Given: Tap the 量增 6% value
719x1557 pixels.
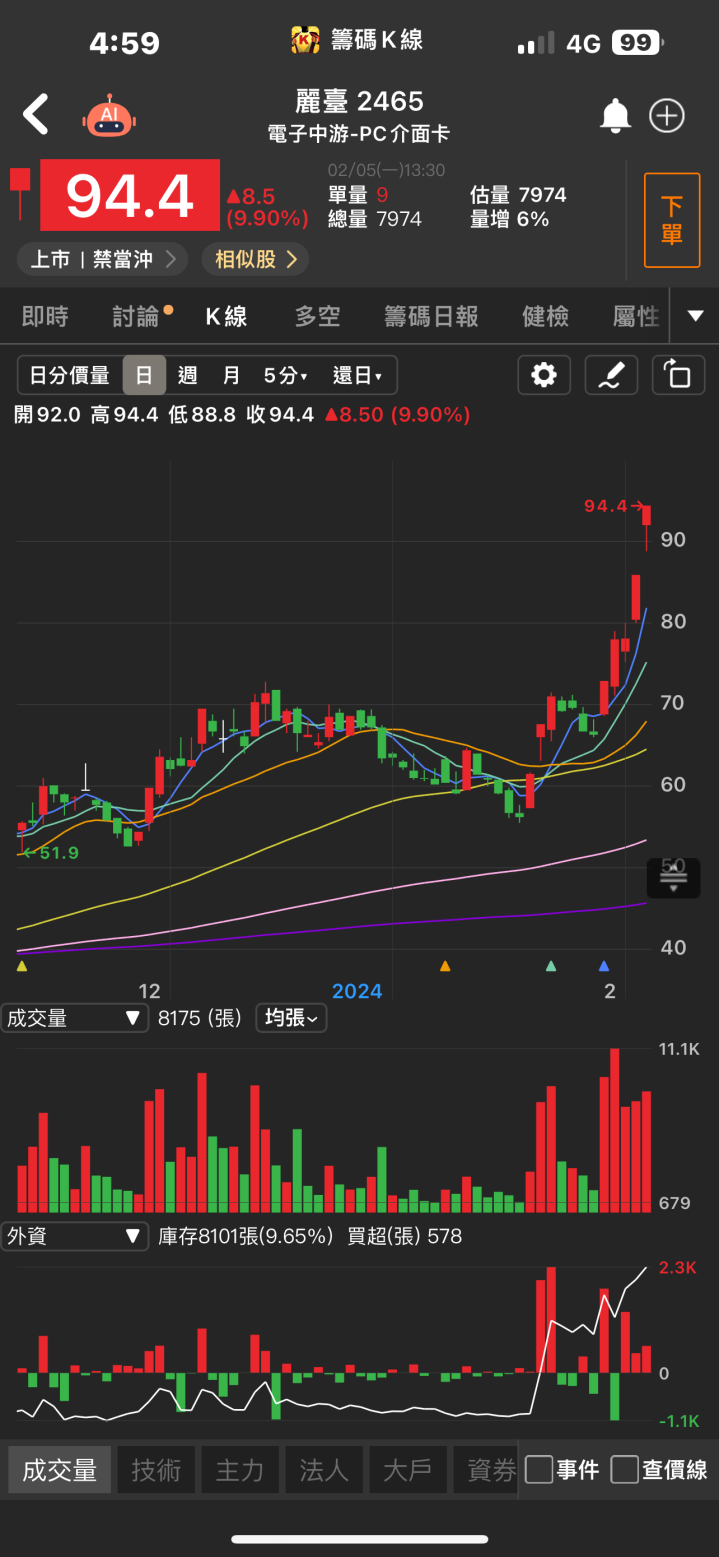Looking at the screenshot, I should [510, 219].
